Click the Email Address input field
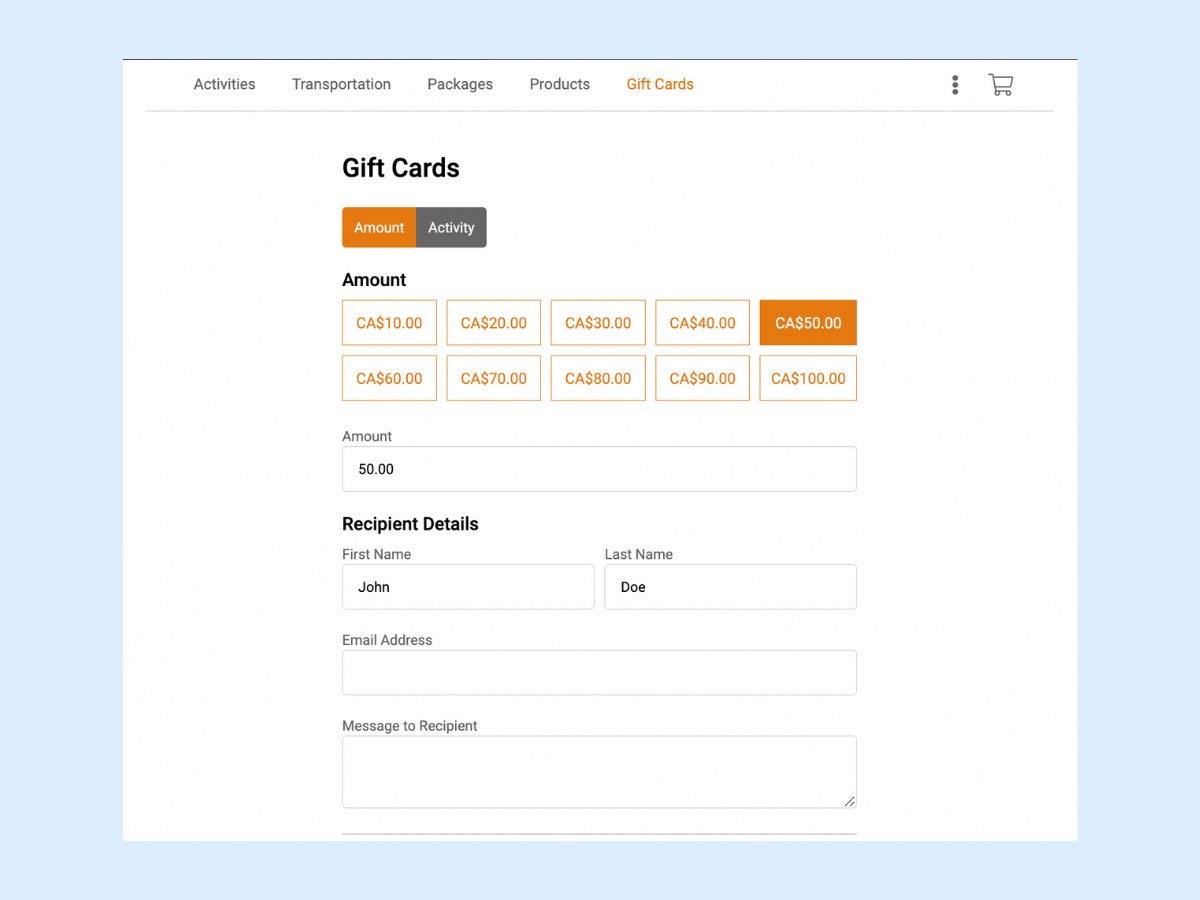 pos(599,672)
